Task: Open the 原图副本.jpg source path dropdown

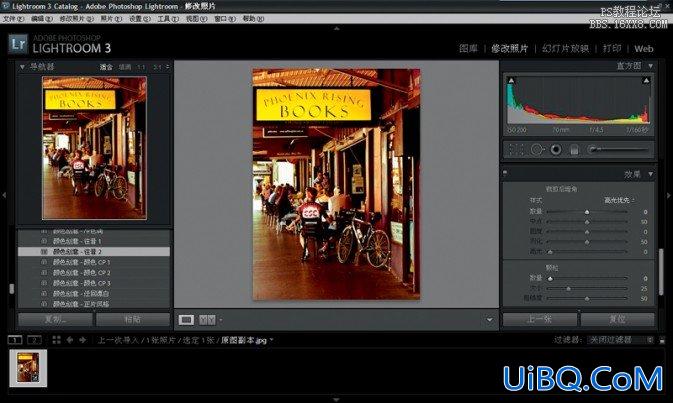Action: [247, 340]
